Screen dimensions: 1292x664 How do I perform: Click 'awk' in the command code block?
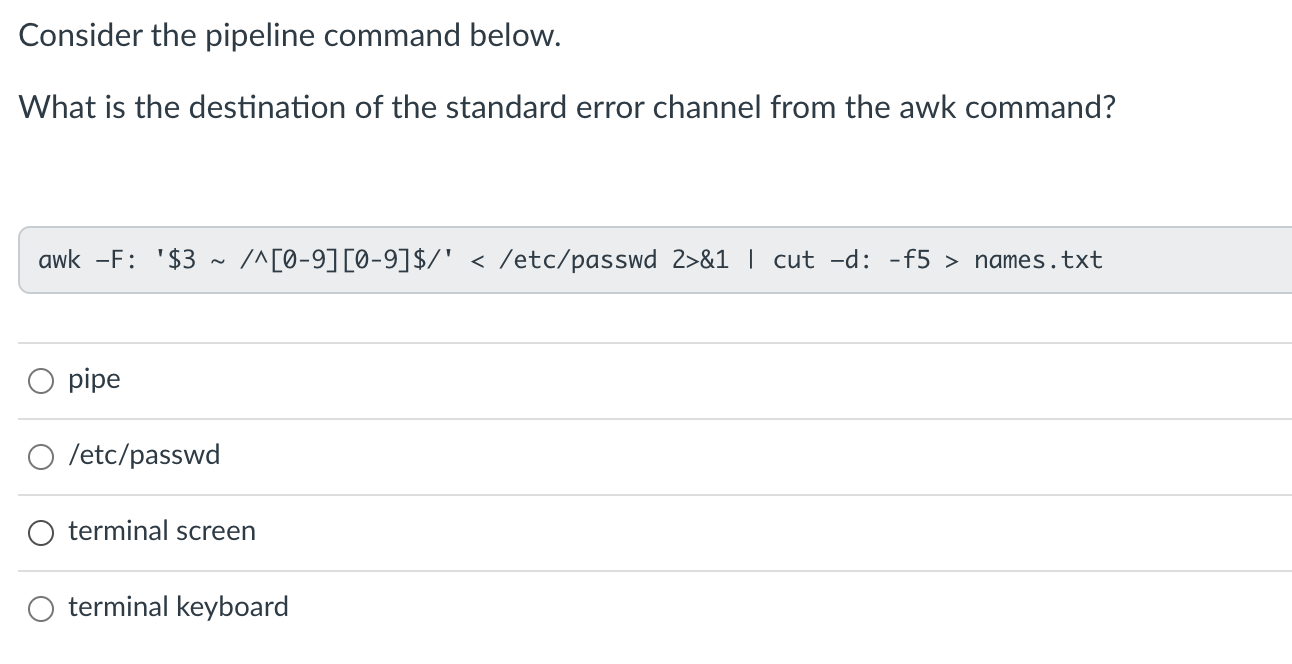pos(59,261)
